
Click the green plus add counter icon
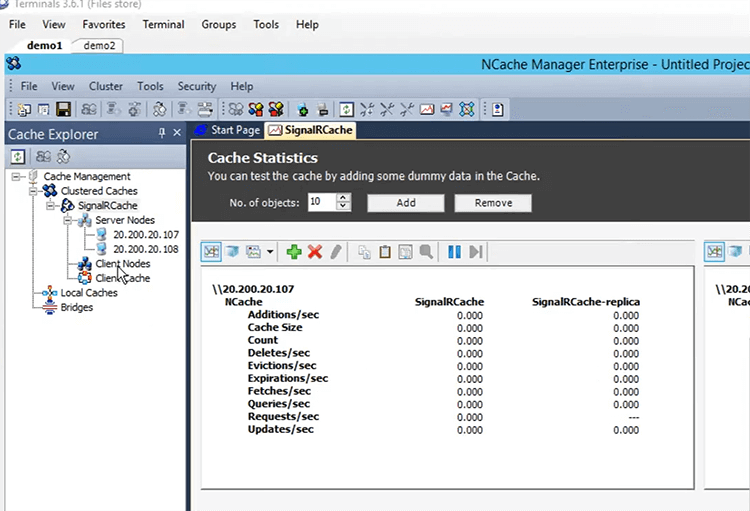pyautogui.click(x=294, y=252)
